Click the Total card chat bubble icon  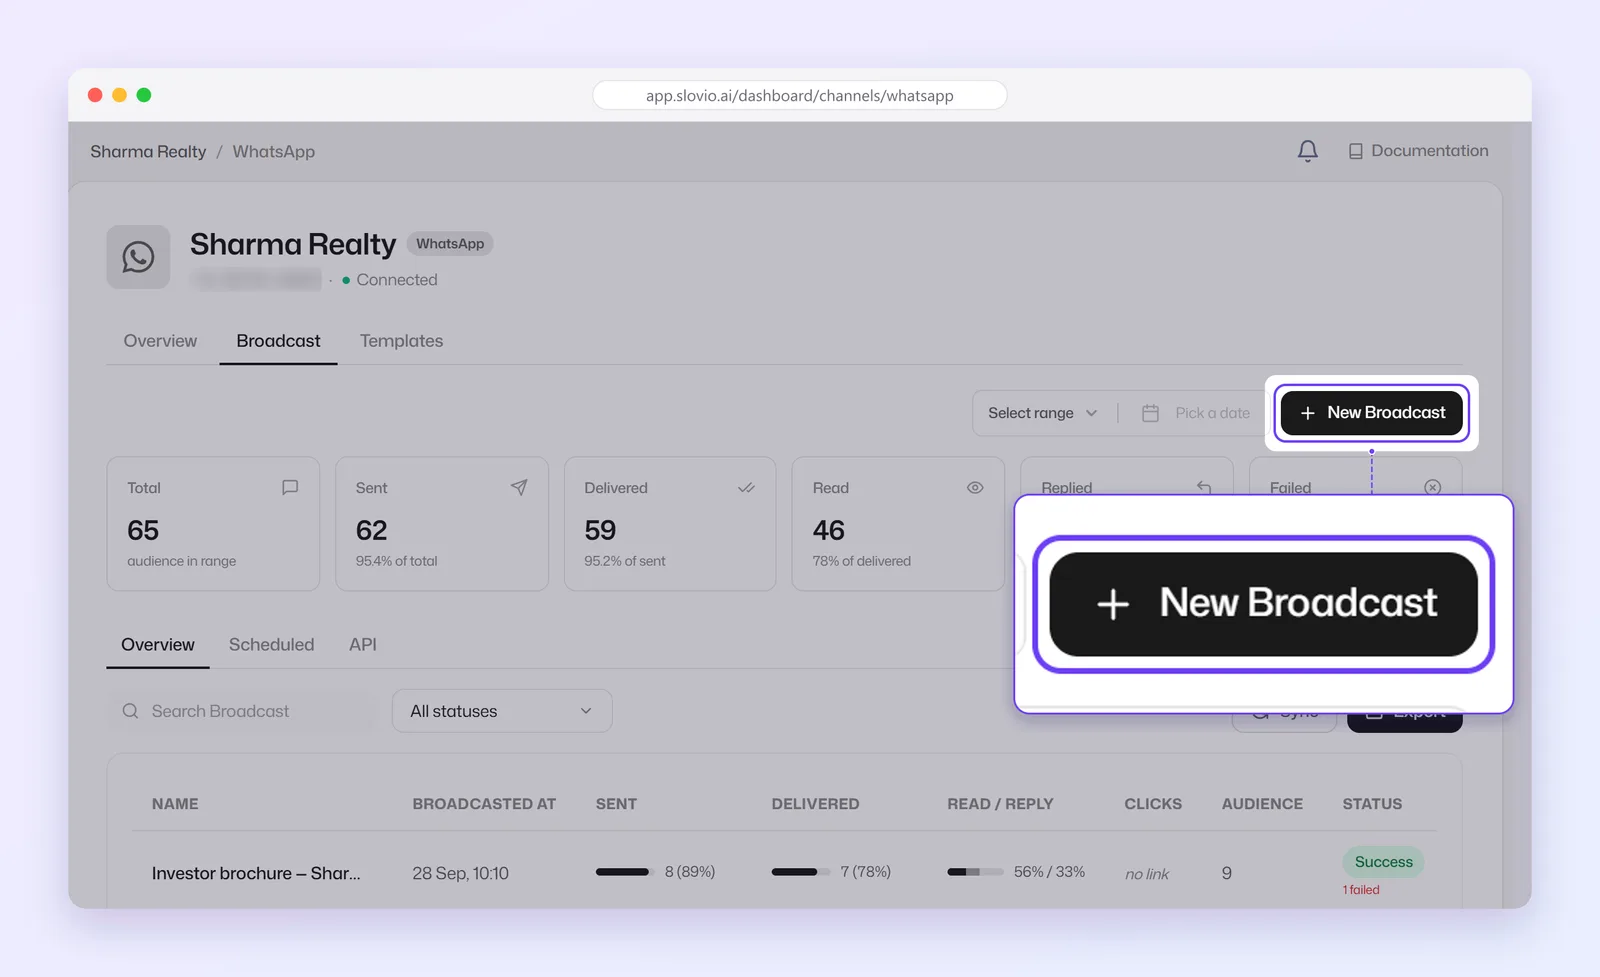pyautogui.click(x=290, y=487)
